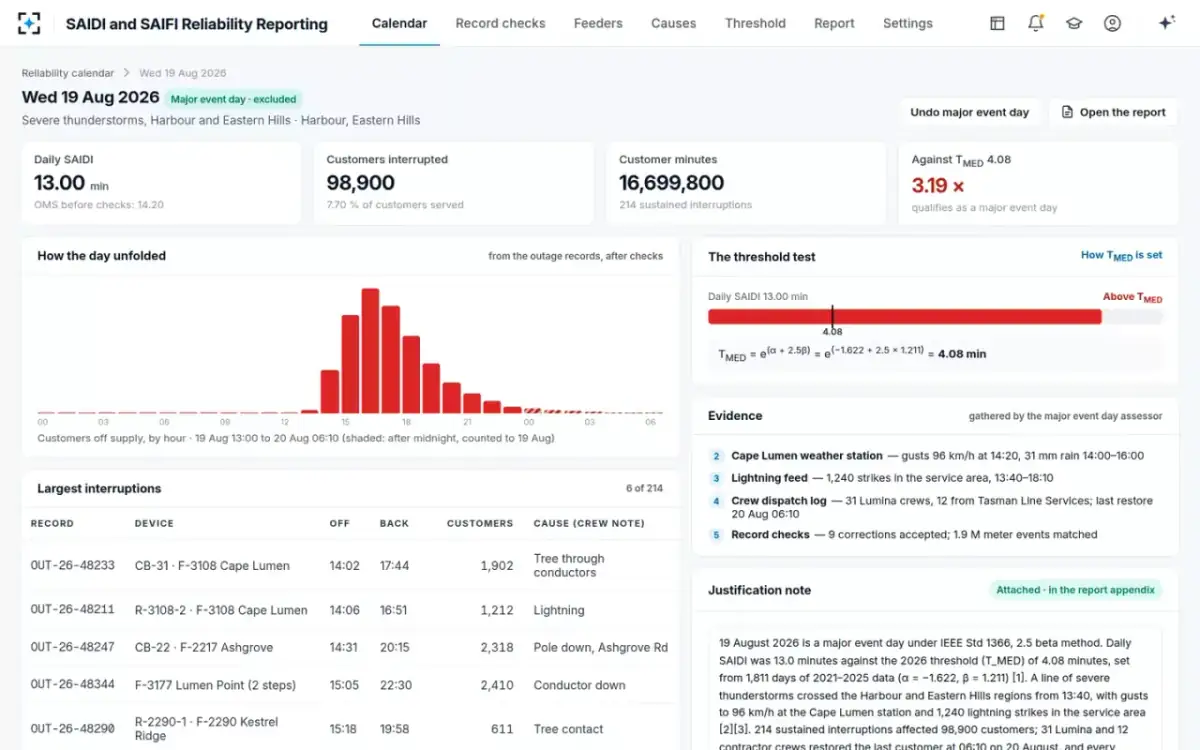Click the Customer minutes 16,699,800 value
Screen dimensions: 1200x750
671,183
